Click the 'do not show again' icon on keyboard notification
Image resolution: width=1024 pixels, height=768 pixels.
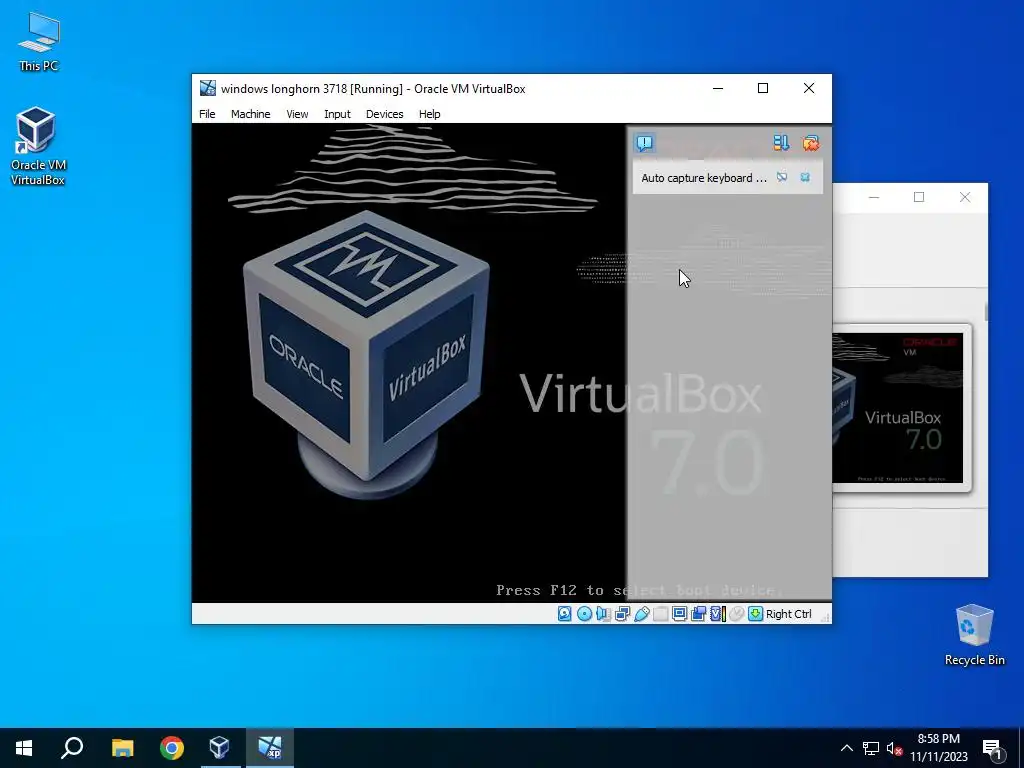(782, 177)
